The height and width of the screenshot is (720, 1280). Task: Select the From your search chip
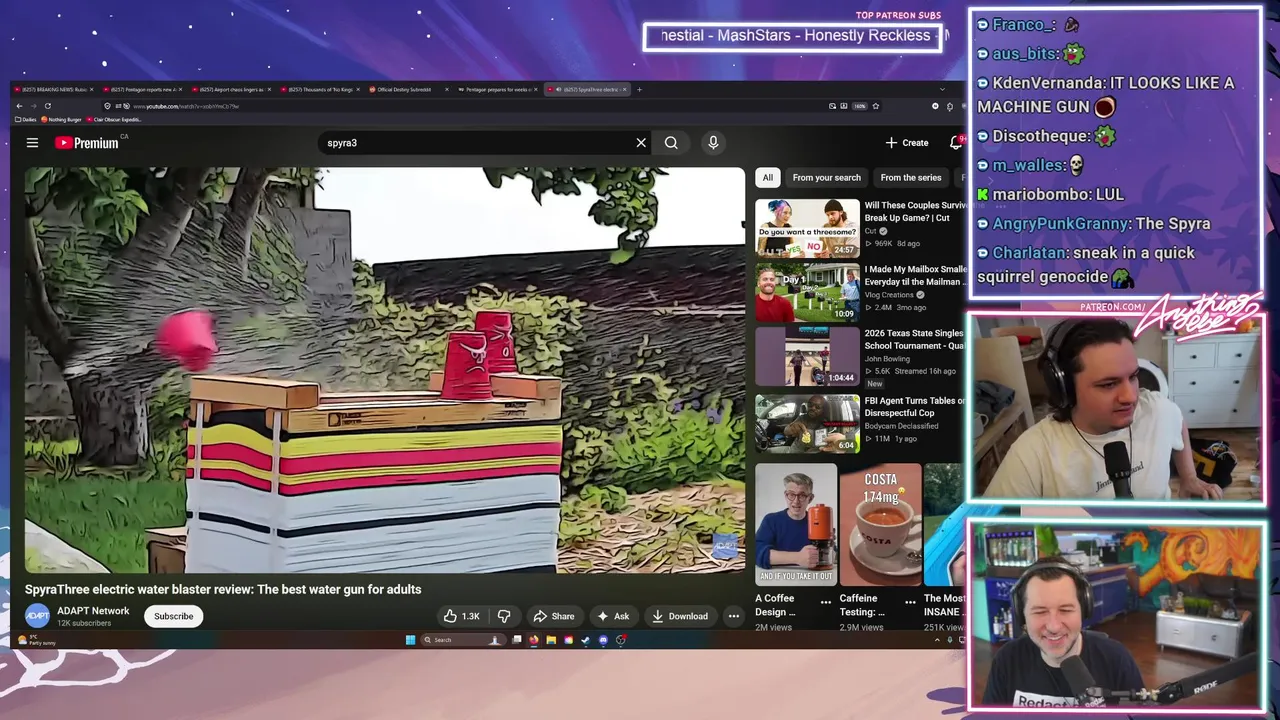[826, 178]
